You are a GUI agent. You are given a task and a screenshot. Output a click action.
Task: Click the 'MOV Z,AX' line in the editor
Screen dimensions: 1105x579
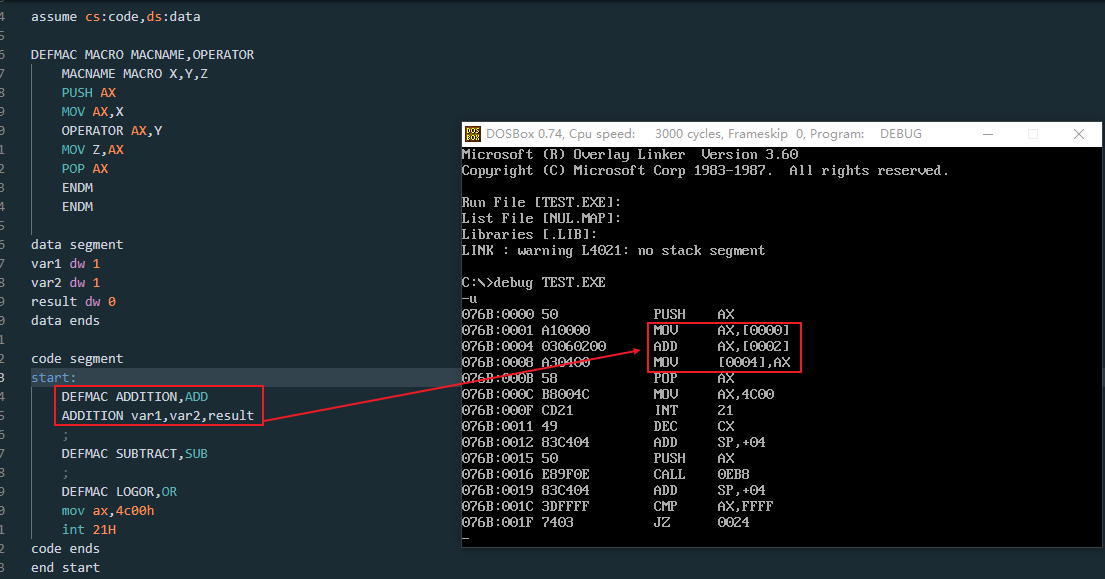(x=92, y=149)
